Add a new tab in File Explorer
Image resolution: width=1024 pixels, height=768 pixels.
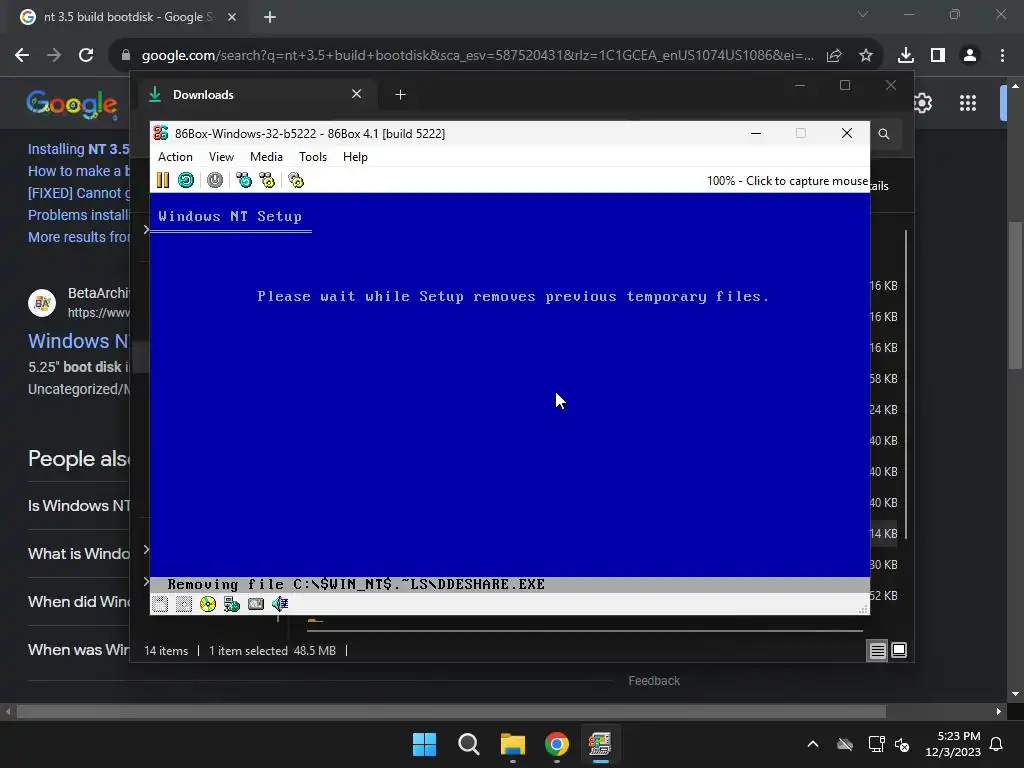pyautogui.click(x=400, y=95)
